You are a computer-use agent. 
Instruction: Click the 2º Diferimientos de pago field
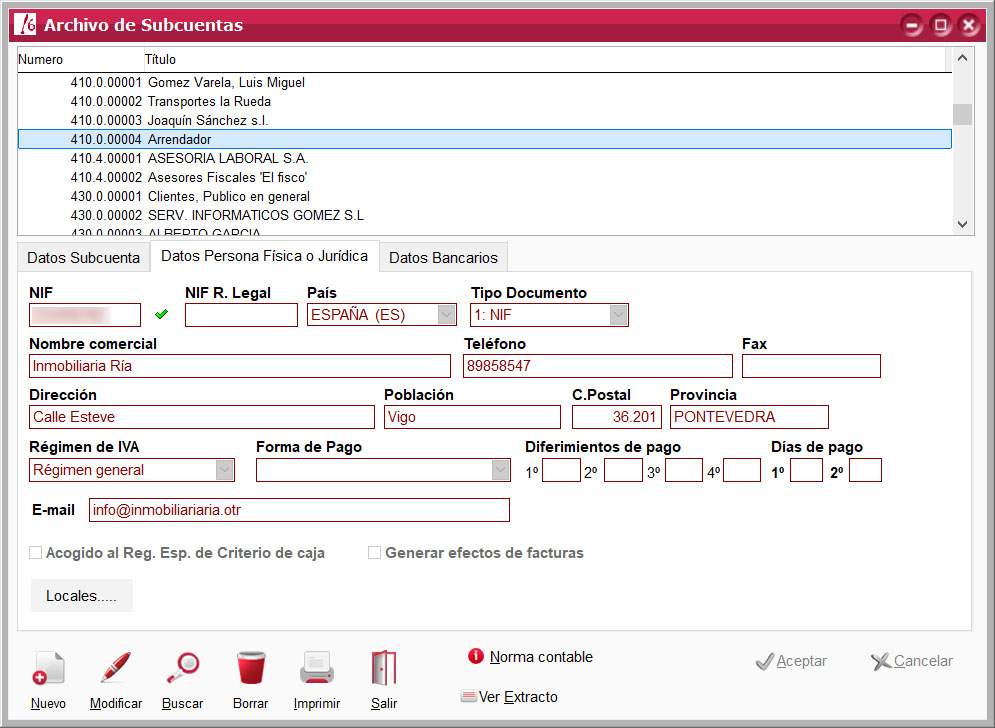(623, 470)
